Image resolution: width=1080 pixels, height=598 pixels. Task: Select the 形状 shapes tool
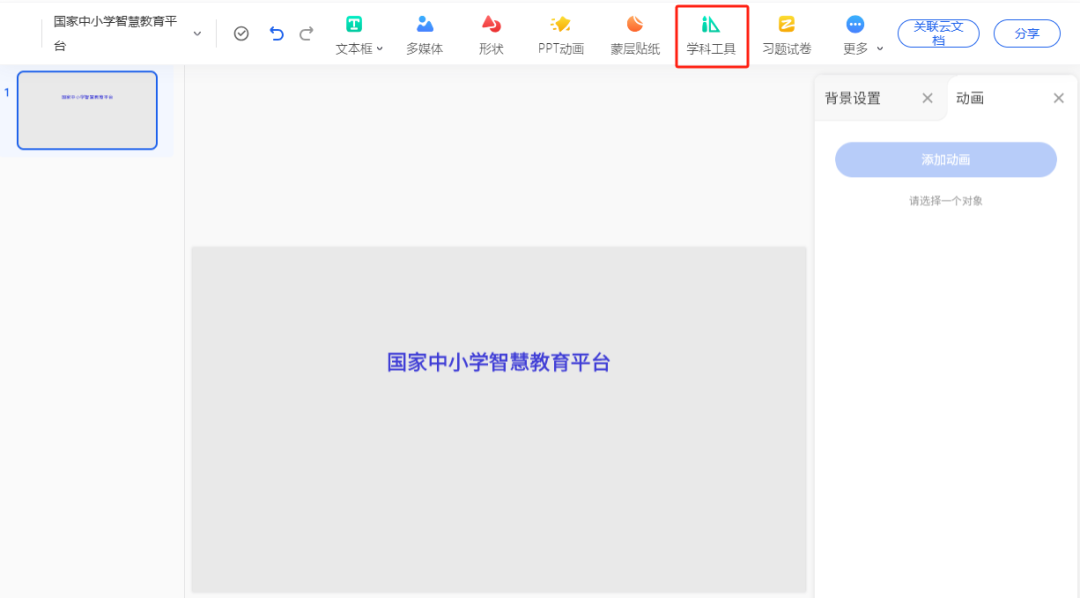click(491, 33)
